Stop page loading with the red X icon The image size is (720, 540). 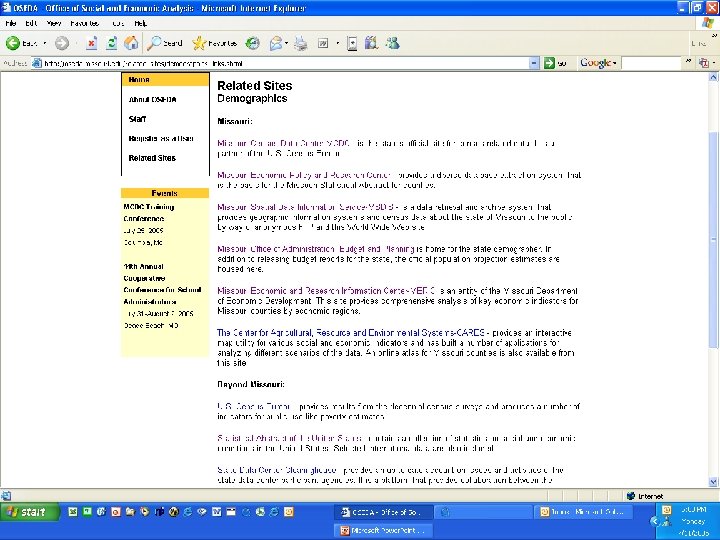(x=91, y=43)
